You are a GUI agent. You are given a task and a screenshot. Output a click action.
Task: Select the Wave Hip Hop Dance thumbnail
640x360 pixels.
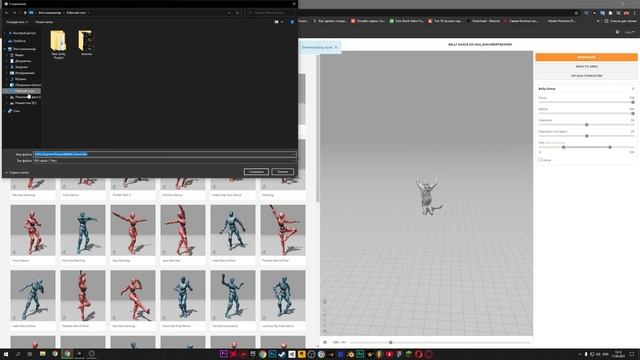point(183,296)
